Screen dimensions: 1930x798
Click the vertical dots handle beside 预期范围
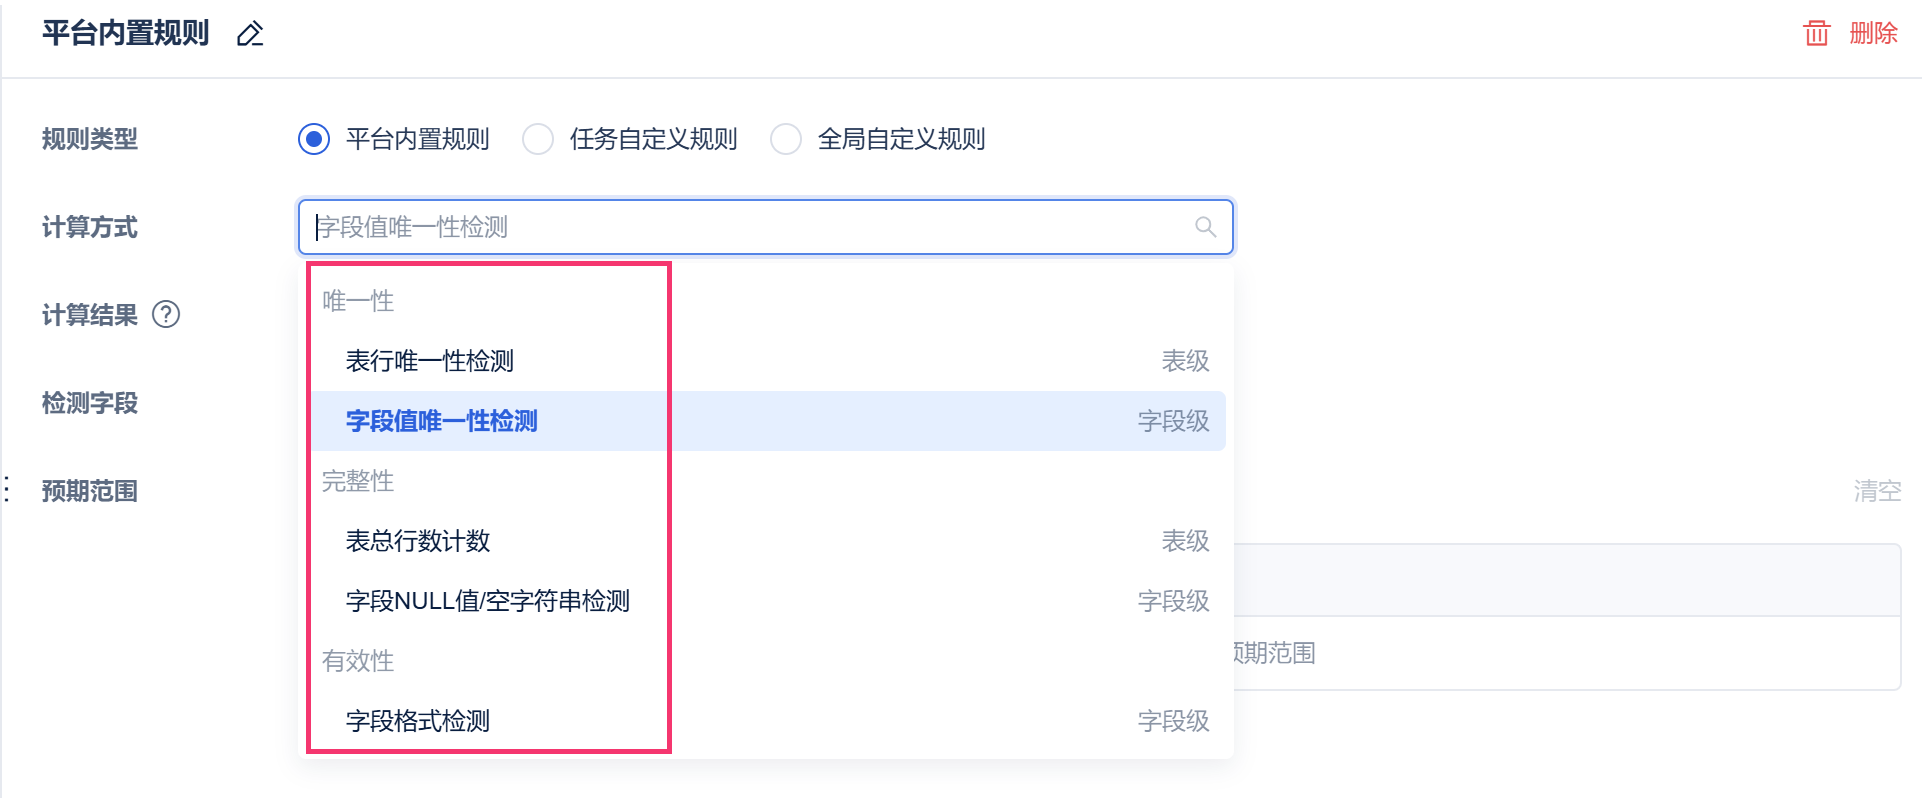coord(8,490)
